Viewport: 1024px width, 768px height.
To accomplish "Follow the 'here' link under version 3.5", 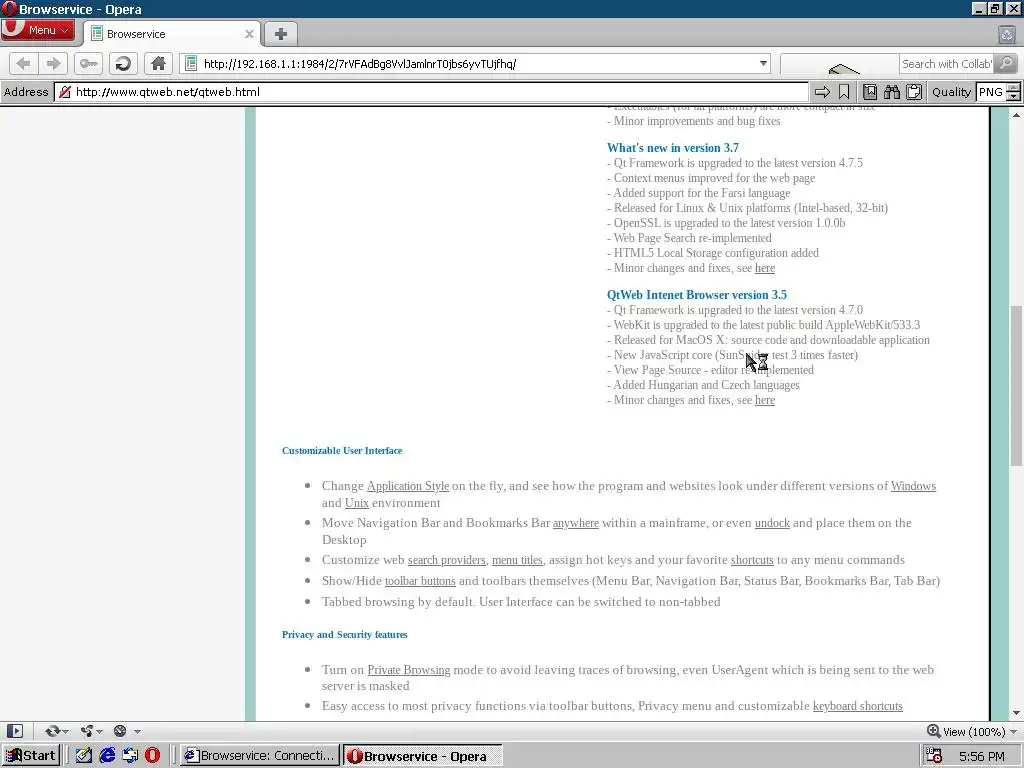I will coord(765,400).
